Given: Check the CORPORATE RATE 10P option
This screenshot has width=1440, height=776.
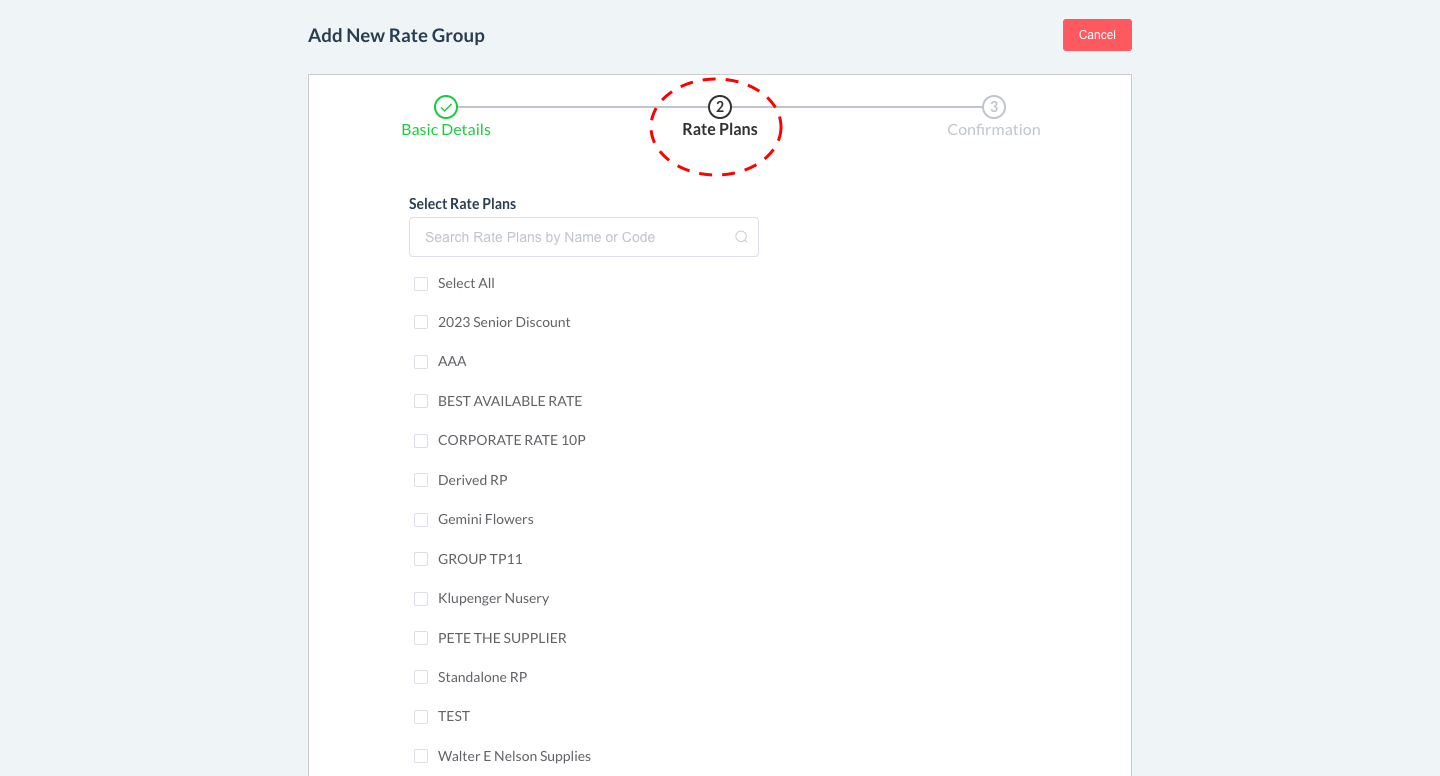Looking at the screenshot, I should pos(421,441).
